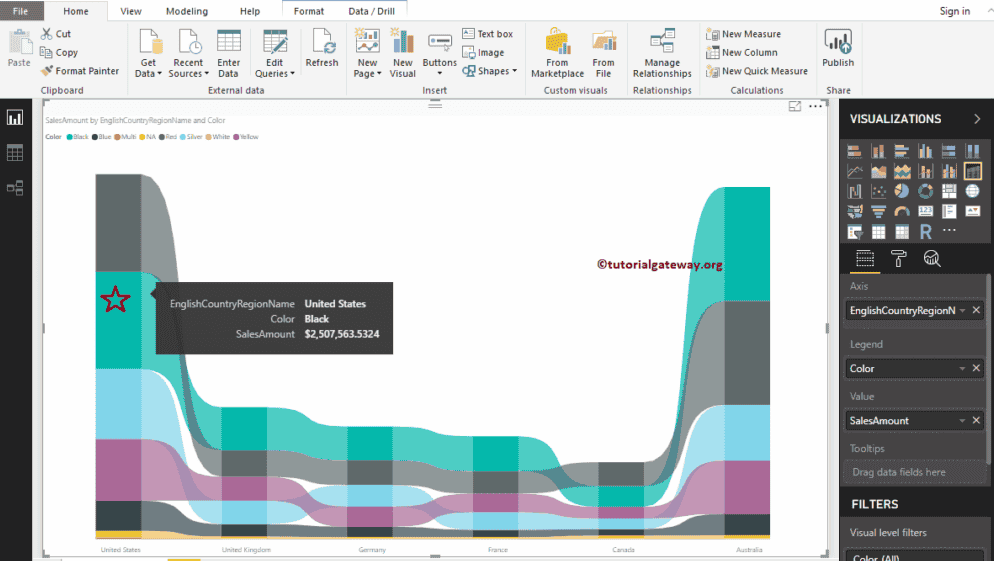Select the Scatter chart visual
994x561 pixels.
point(878,191)
